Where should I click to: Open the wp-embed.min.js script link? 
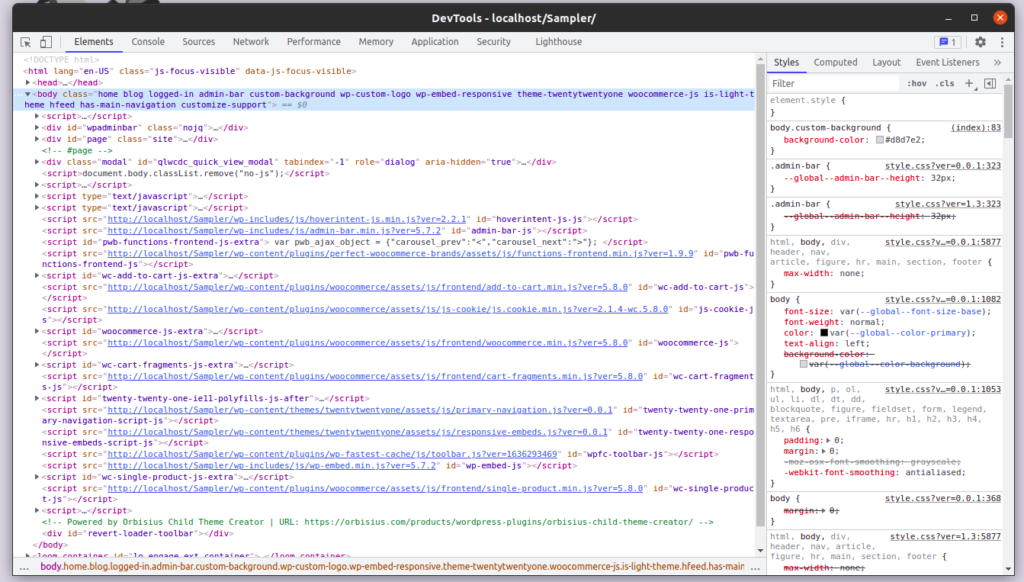pos(272,466)
